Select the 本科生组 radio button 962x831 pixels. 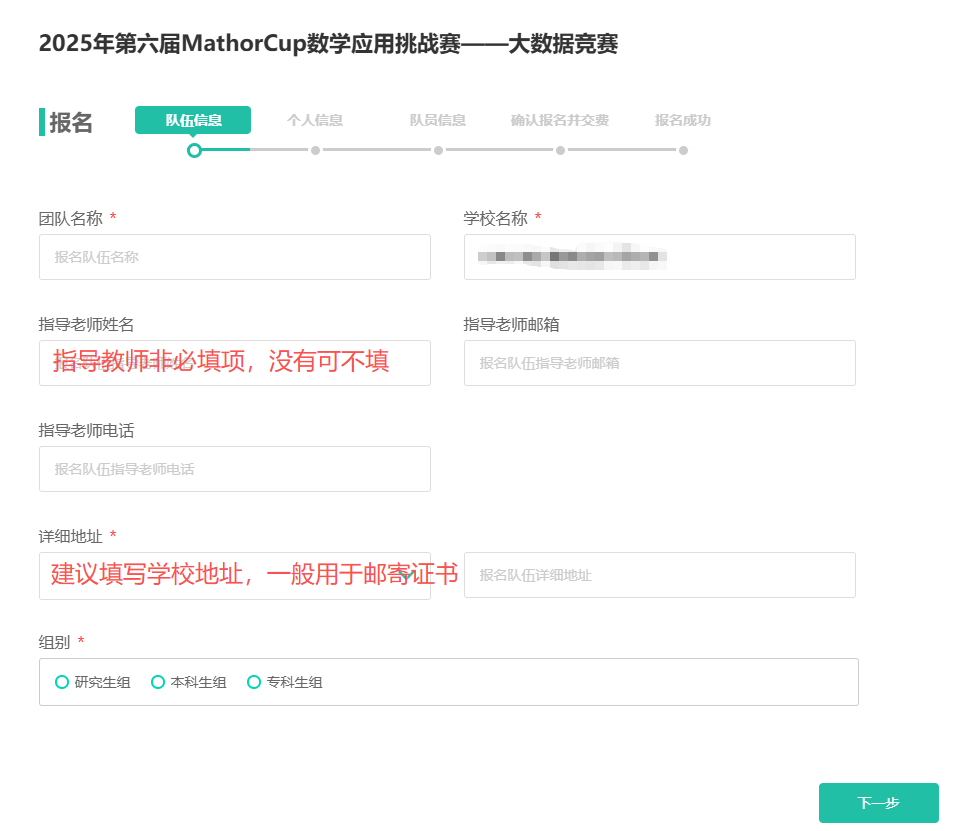pos(158,682)
